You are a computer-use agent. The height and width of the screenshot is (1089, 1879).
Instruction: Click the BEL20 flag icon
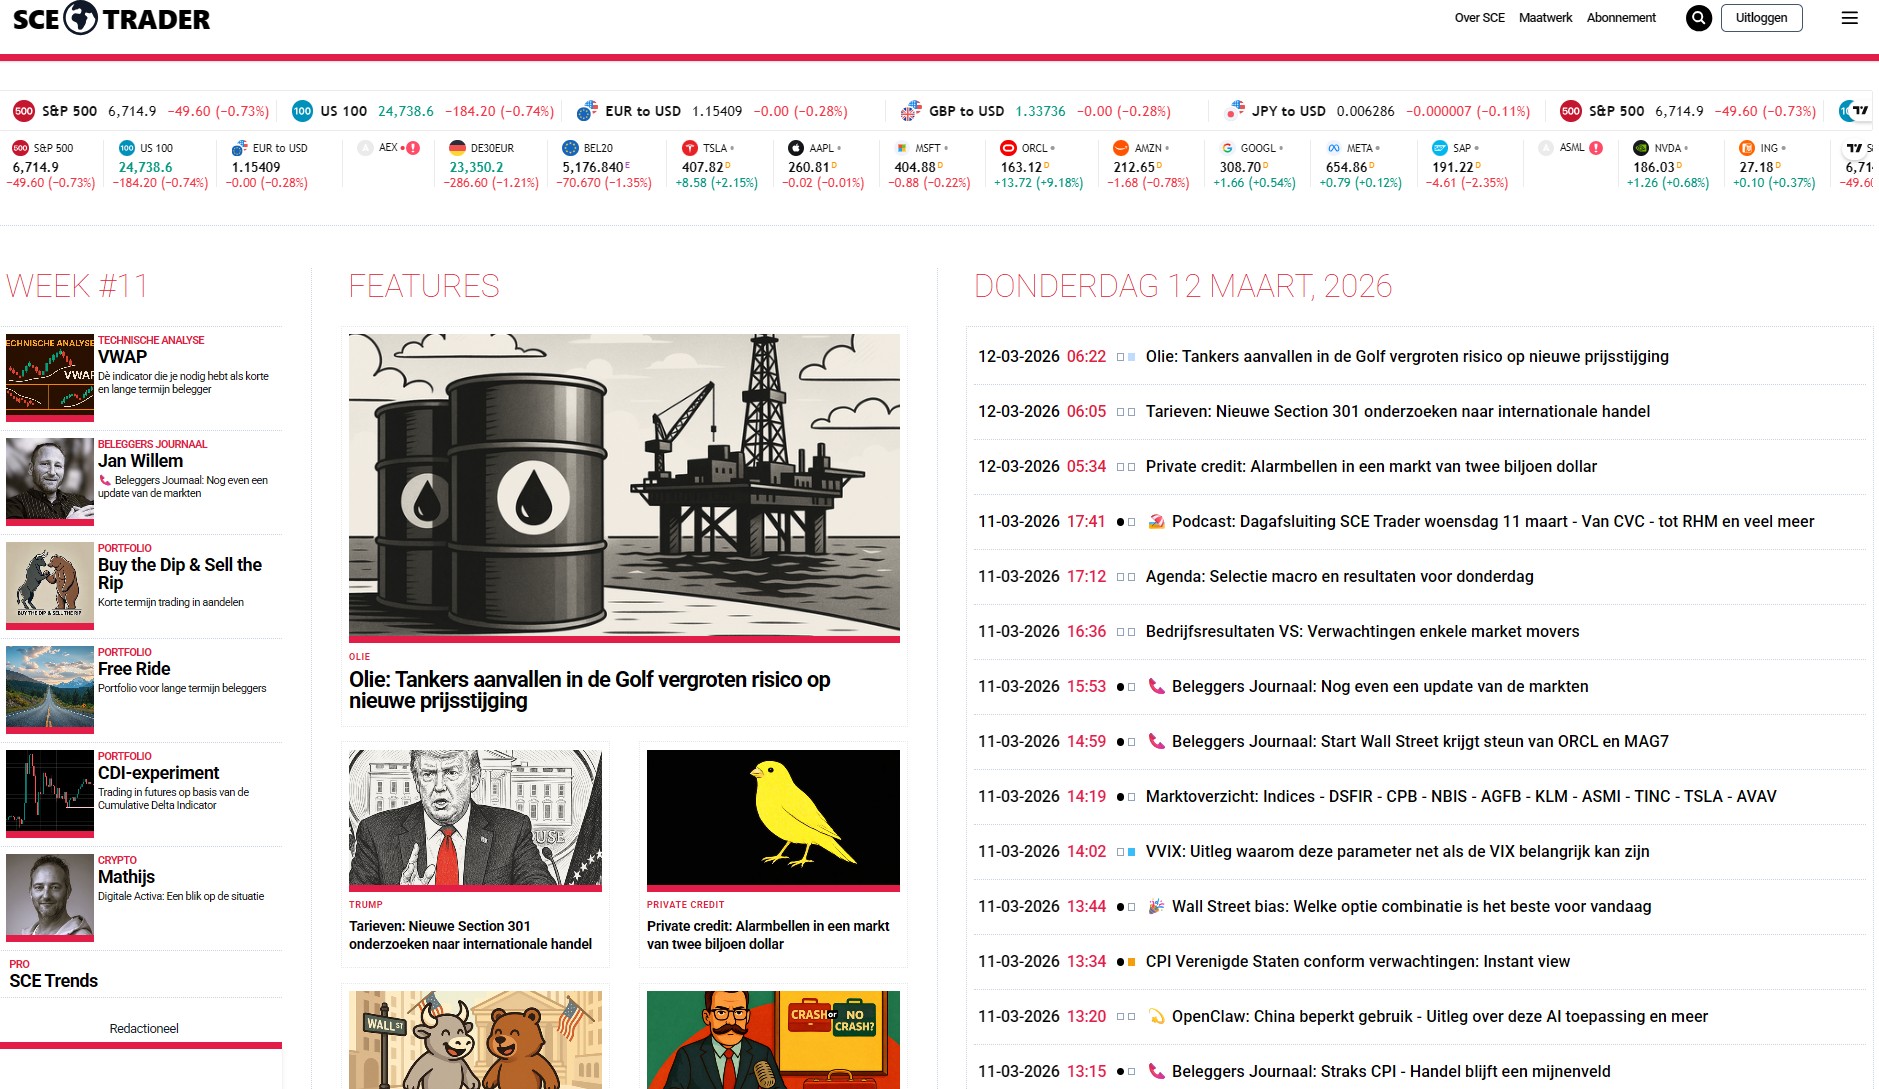[x=570, y=148]
